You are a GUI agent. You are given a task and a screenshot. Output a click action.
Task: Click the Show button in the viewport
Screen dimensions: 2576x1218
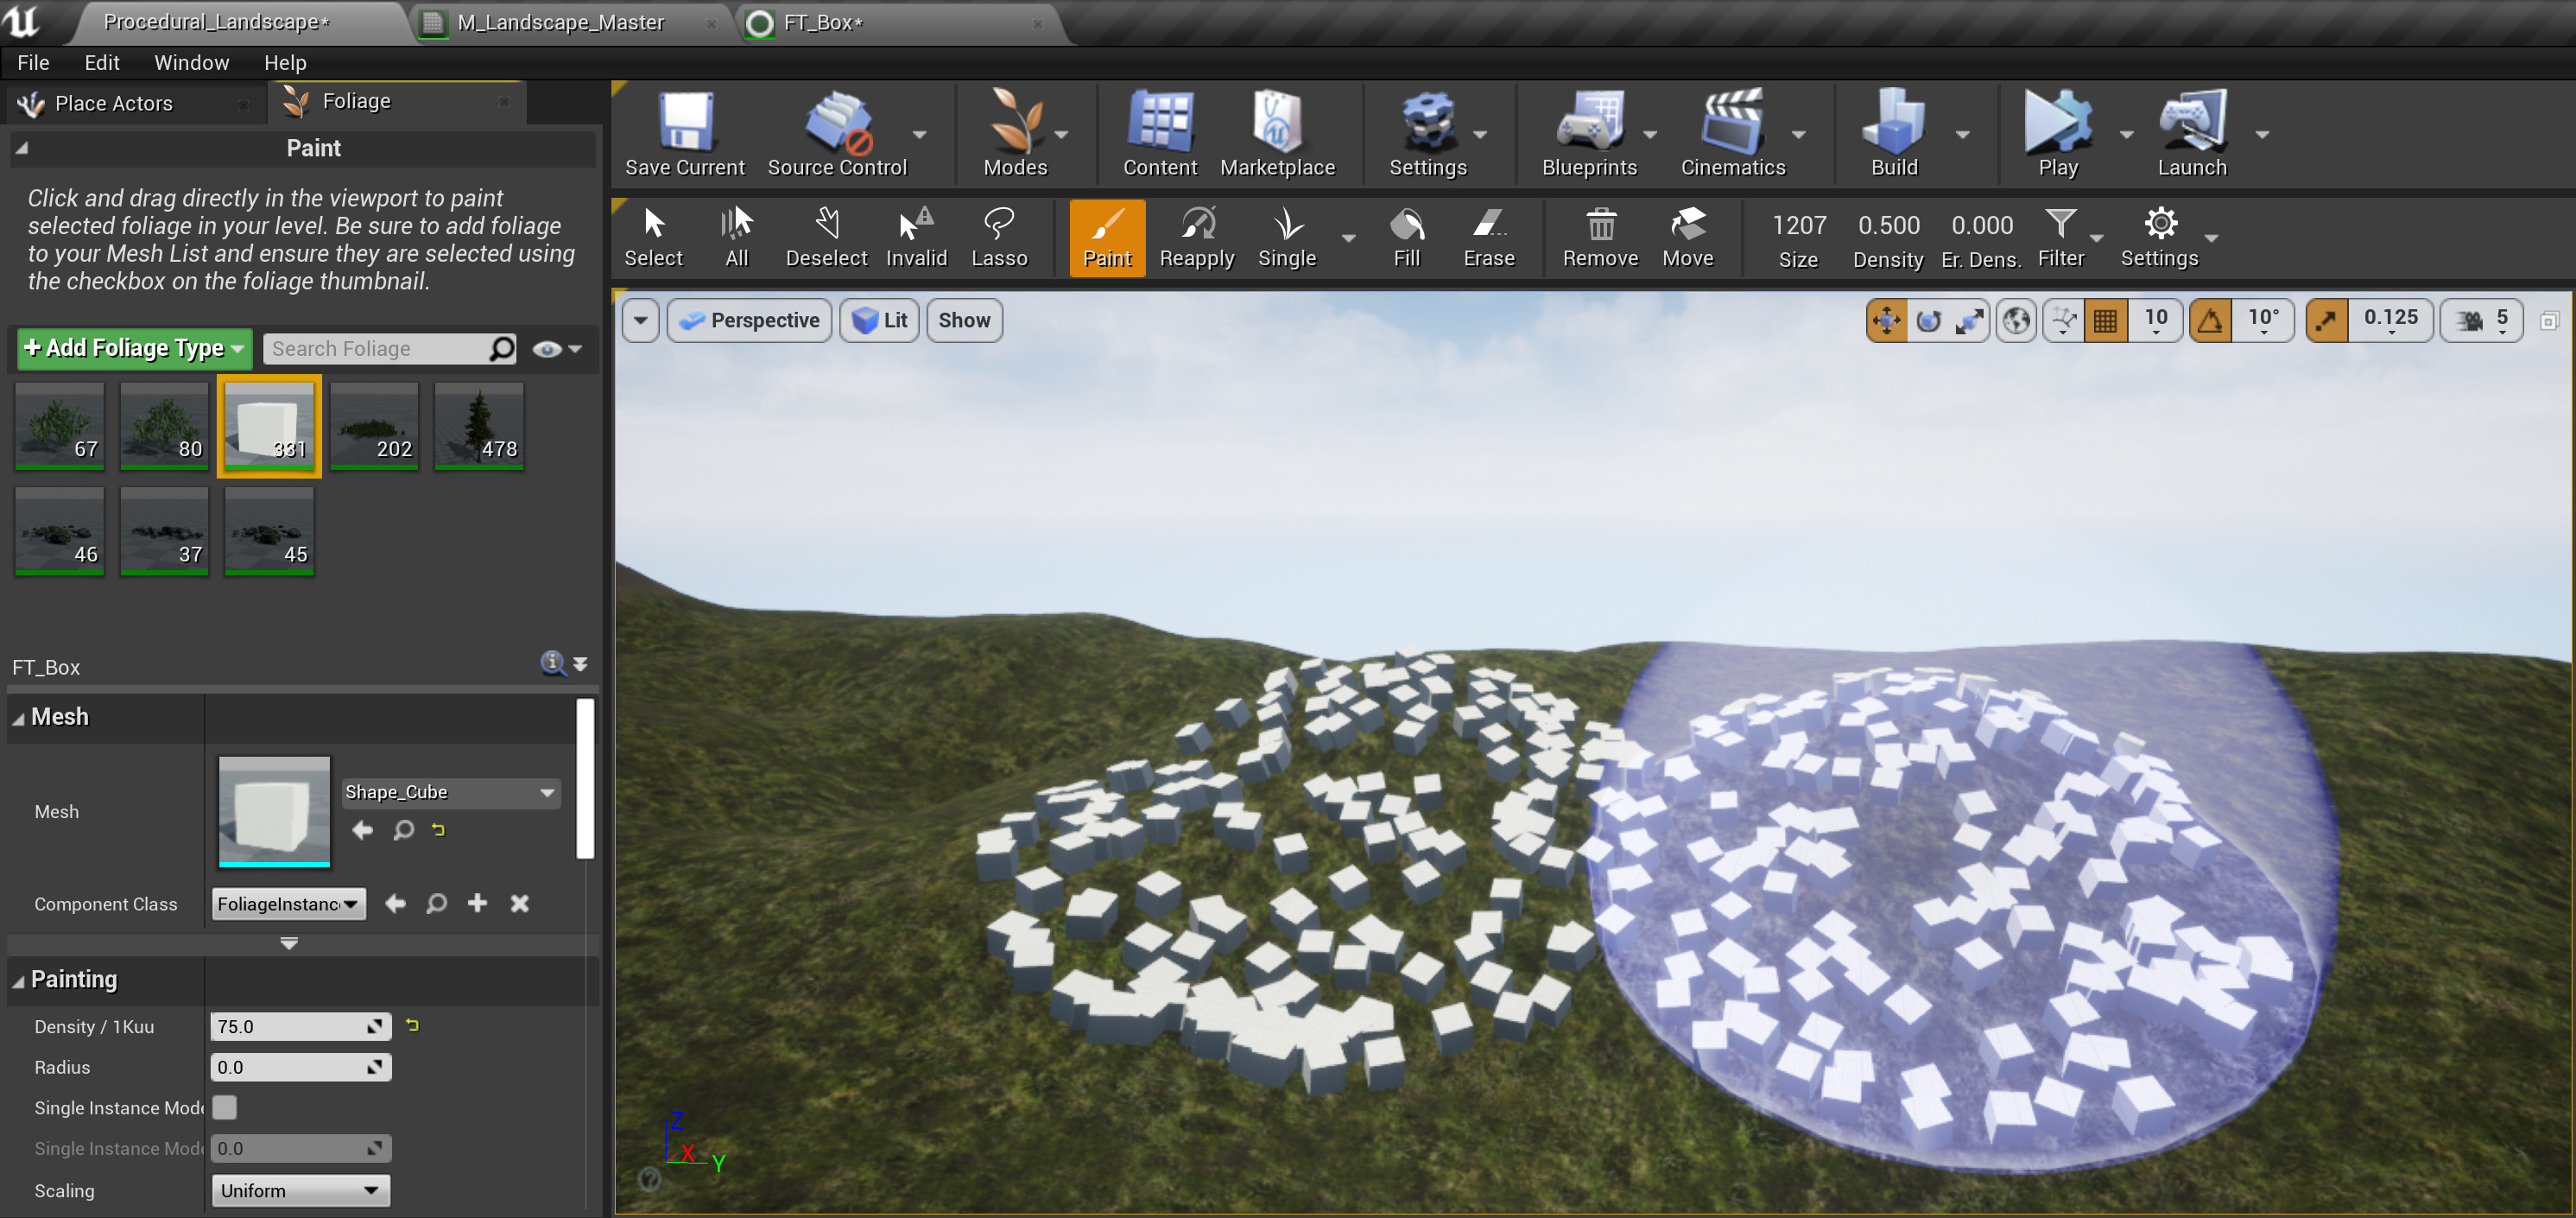(963, 320)
